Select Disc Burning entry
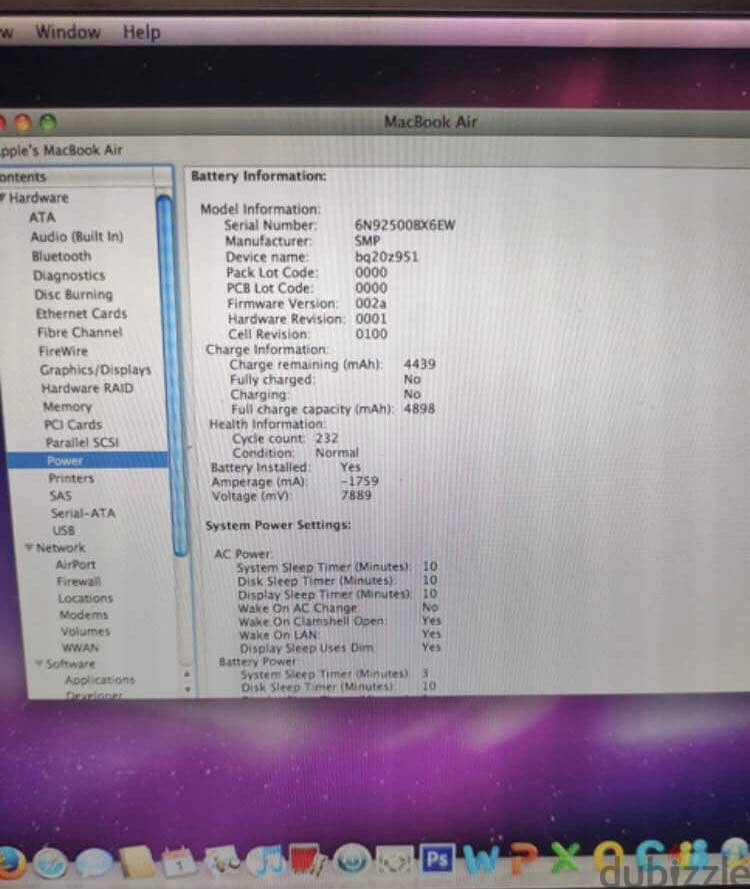Image resolution: width=750 pixels, height=889 pixels. tap(73, 295)
